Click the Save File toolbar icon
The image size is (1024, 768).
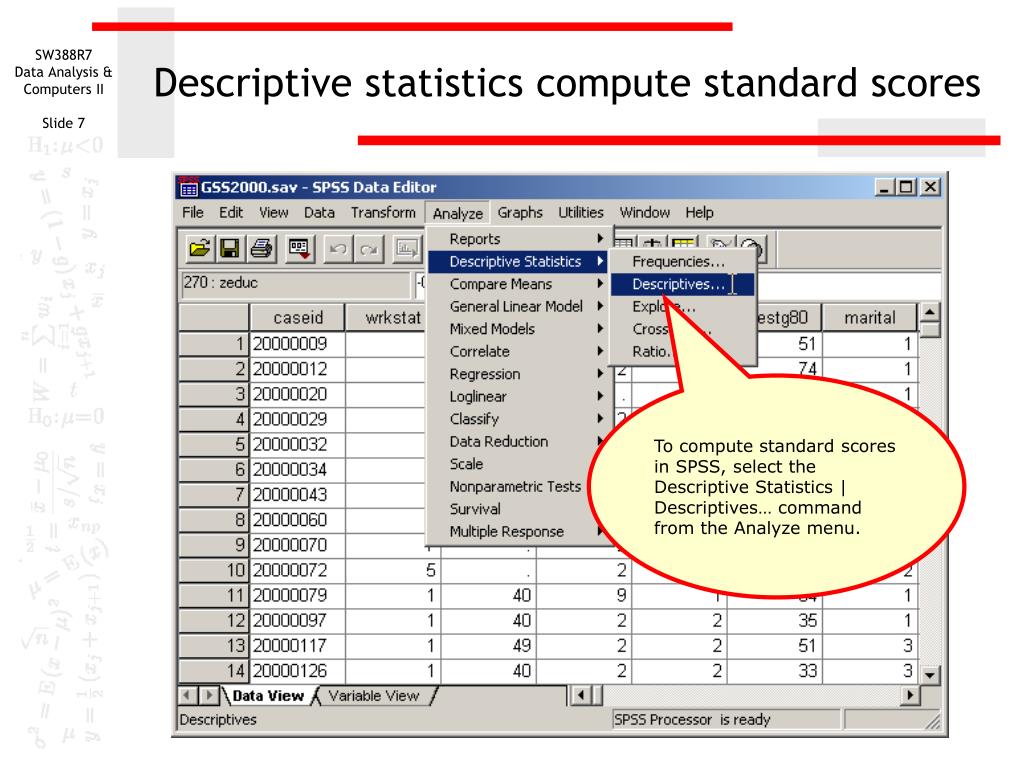tap(230, 249)
